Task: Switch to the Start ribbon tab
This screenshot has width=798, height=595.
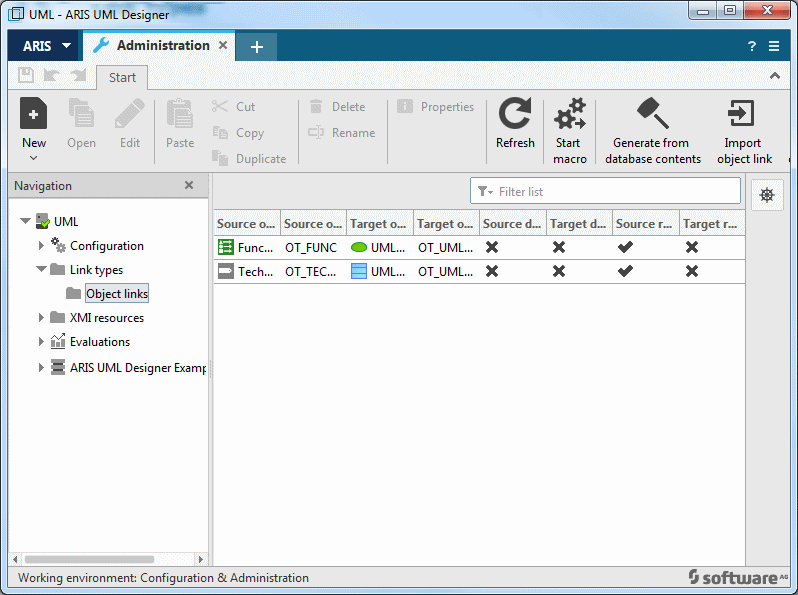Action: click(122, 77)
